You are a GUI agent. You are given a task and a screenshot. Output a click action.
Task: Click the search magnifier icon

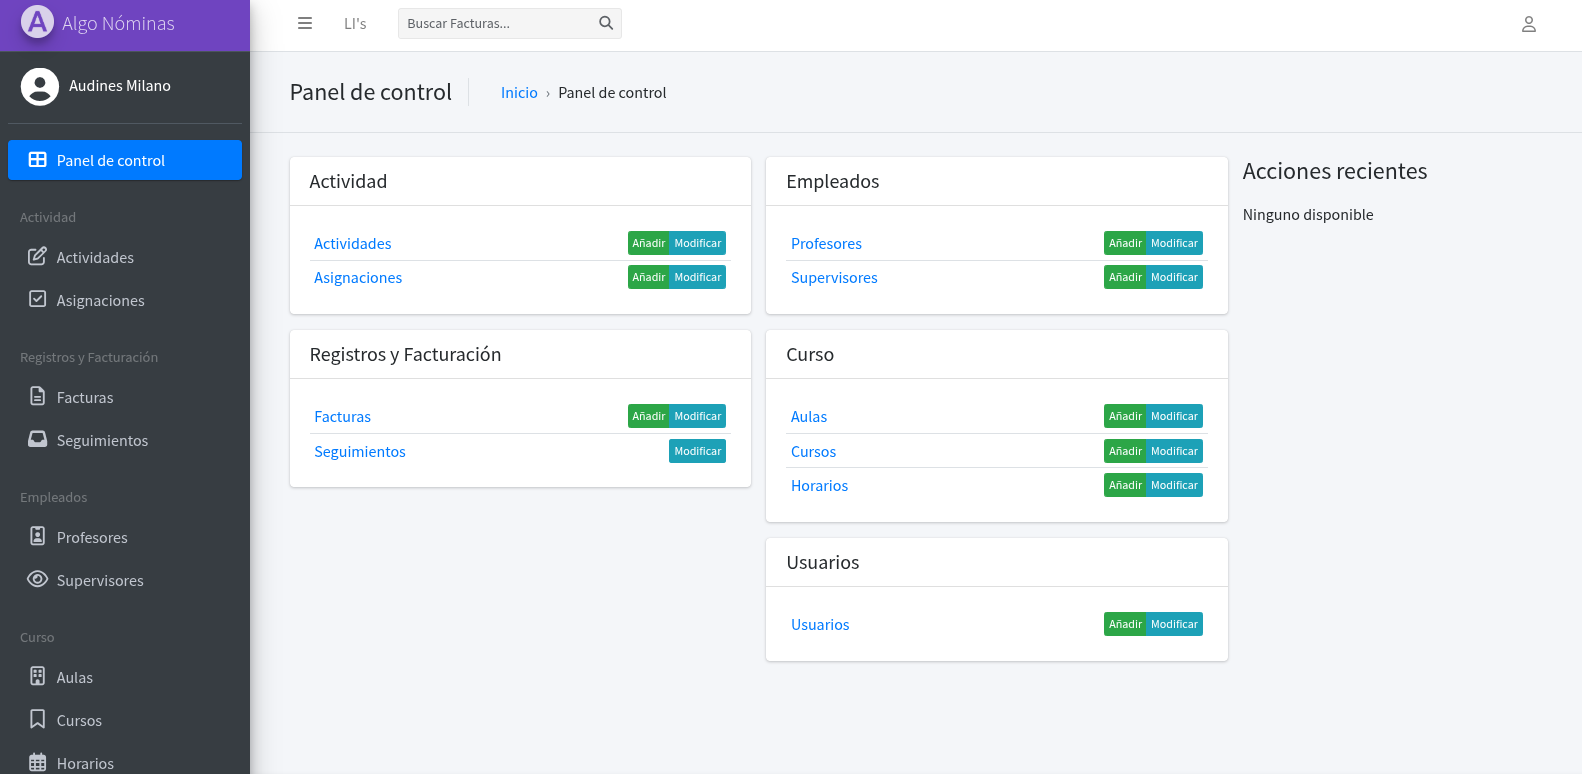[606, 23]
